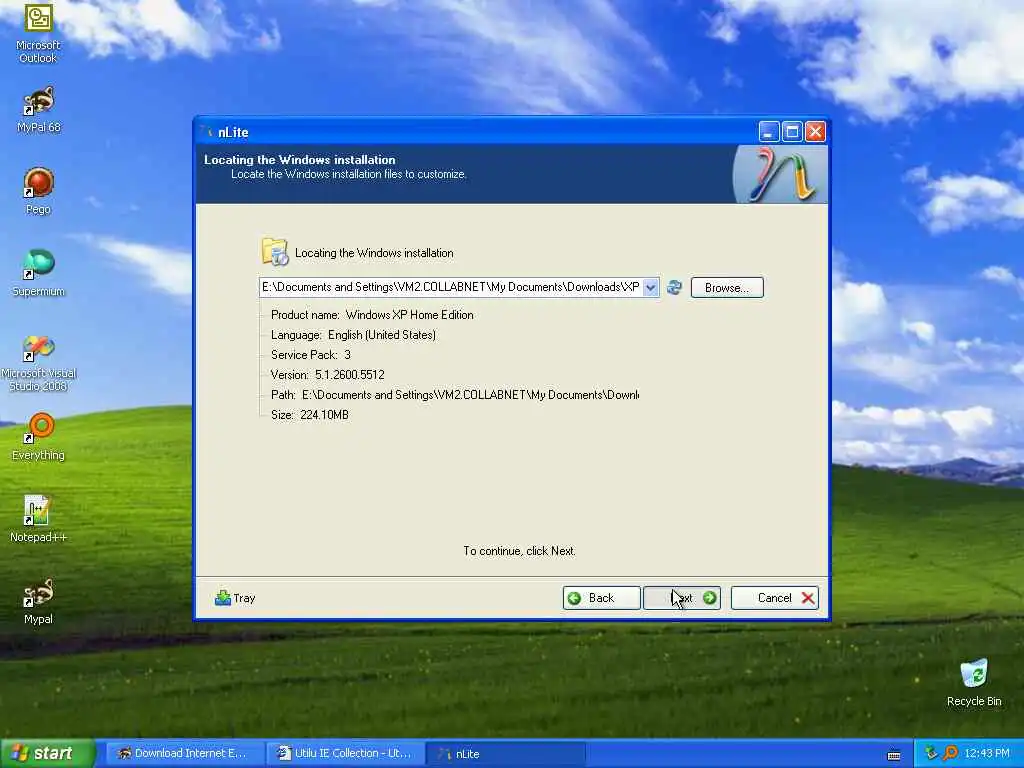Open Supermium browser shortcut
Screen dimensions: 1024x768
(38, 273)
